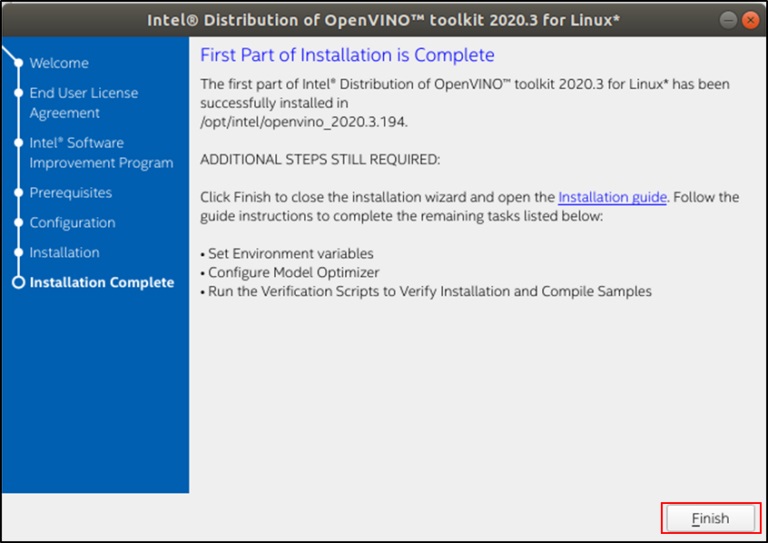This screenshot has width=768, height=543.
Task: Click the Installation step in sidebar
Action: (x=64, y=253)
